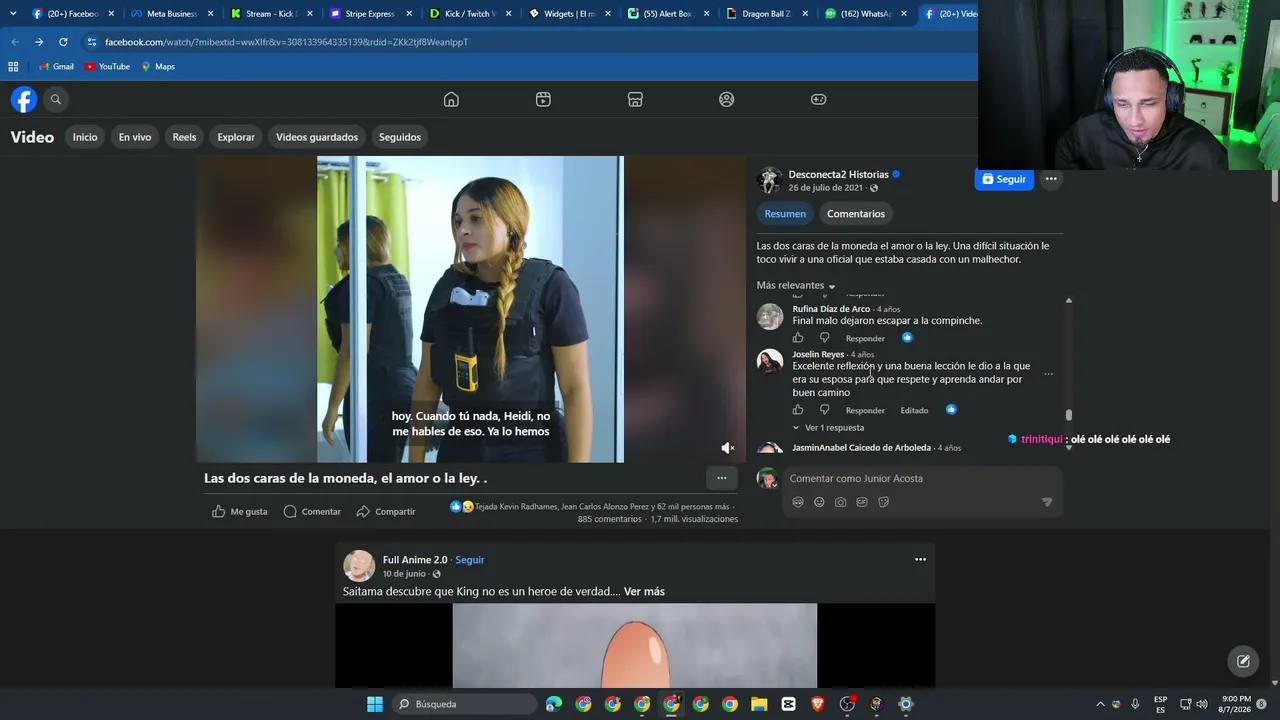Go back in the browser

coord(15,42)
